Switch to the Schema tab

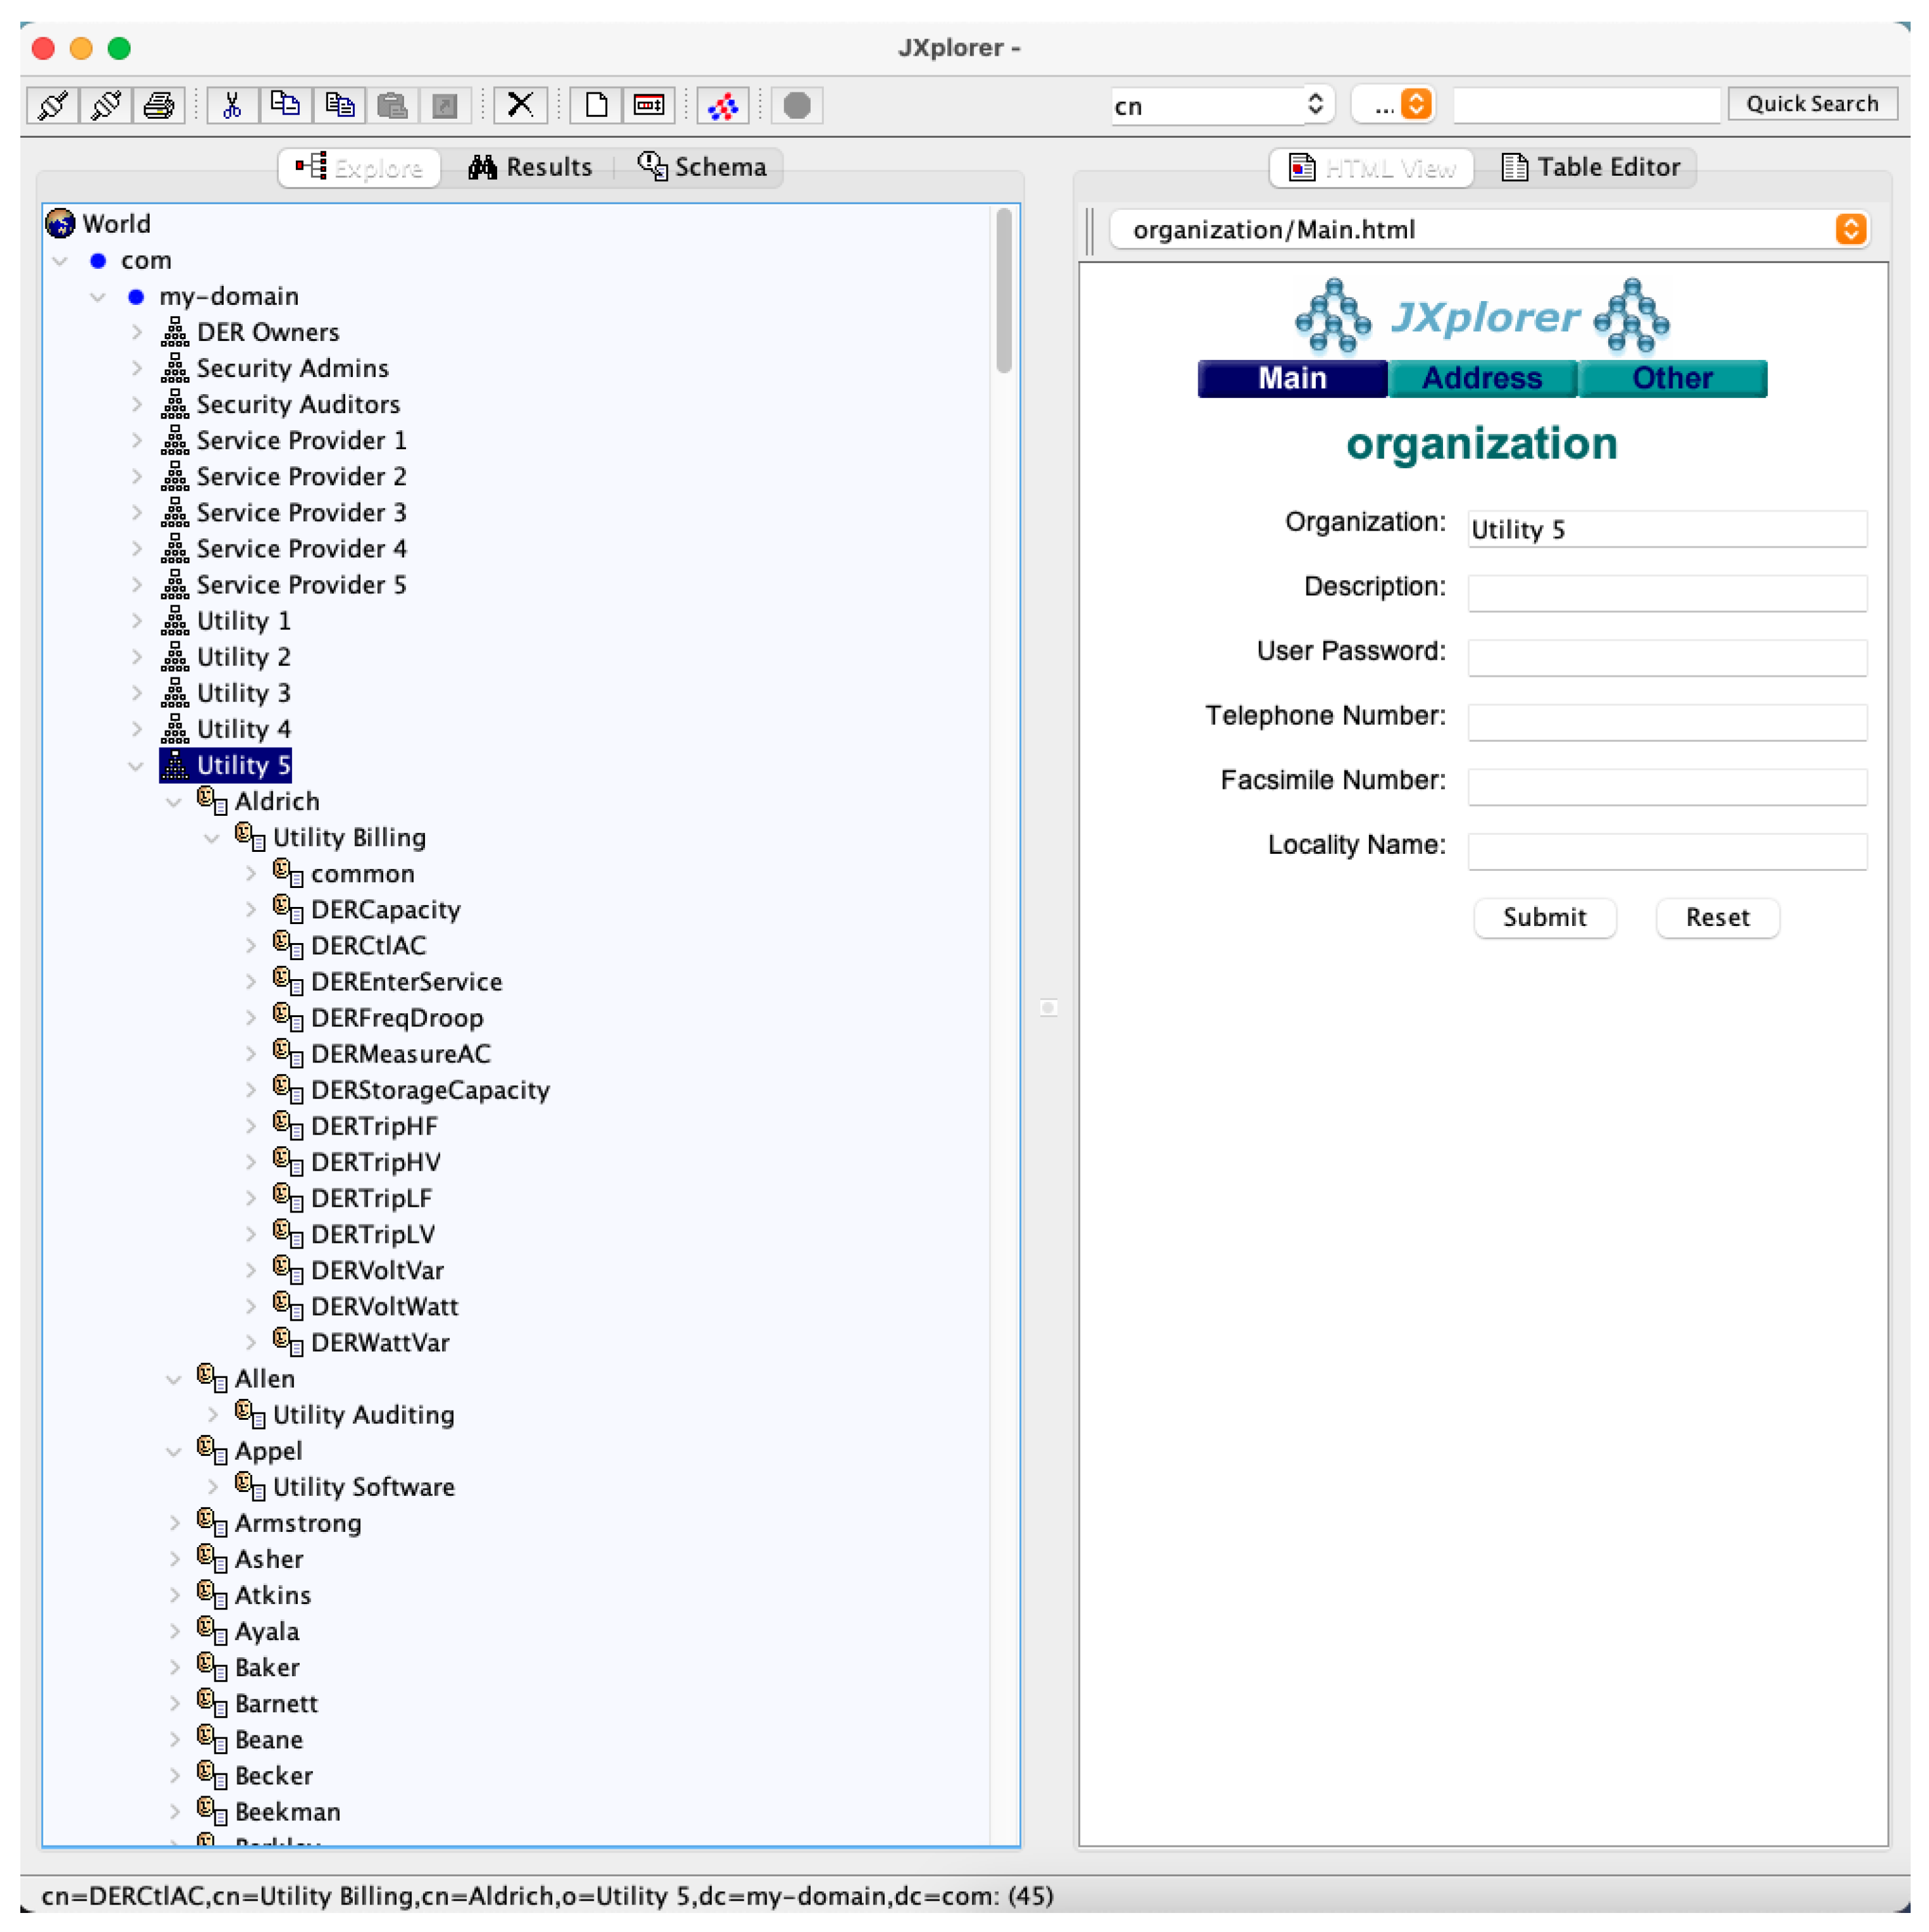tap(702, 167)
